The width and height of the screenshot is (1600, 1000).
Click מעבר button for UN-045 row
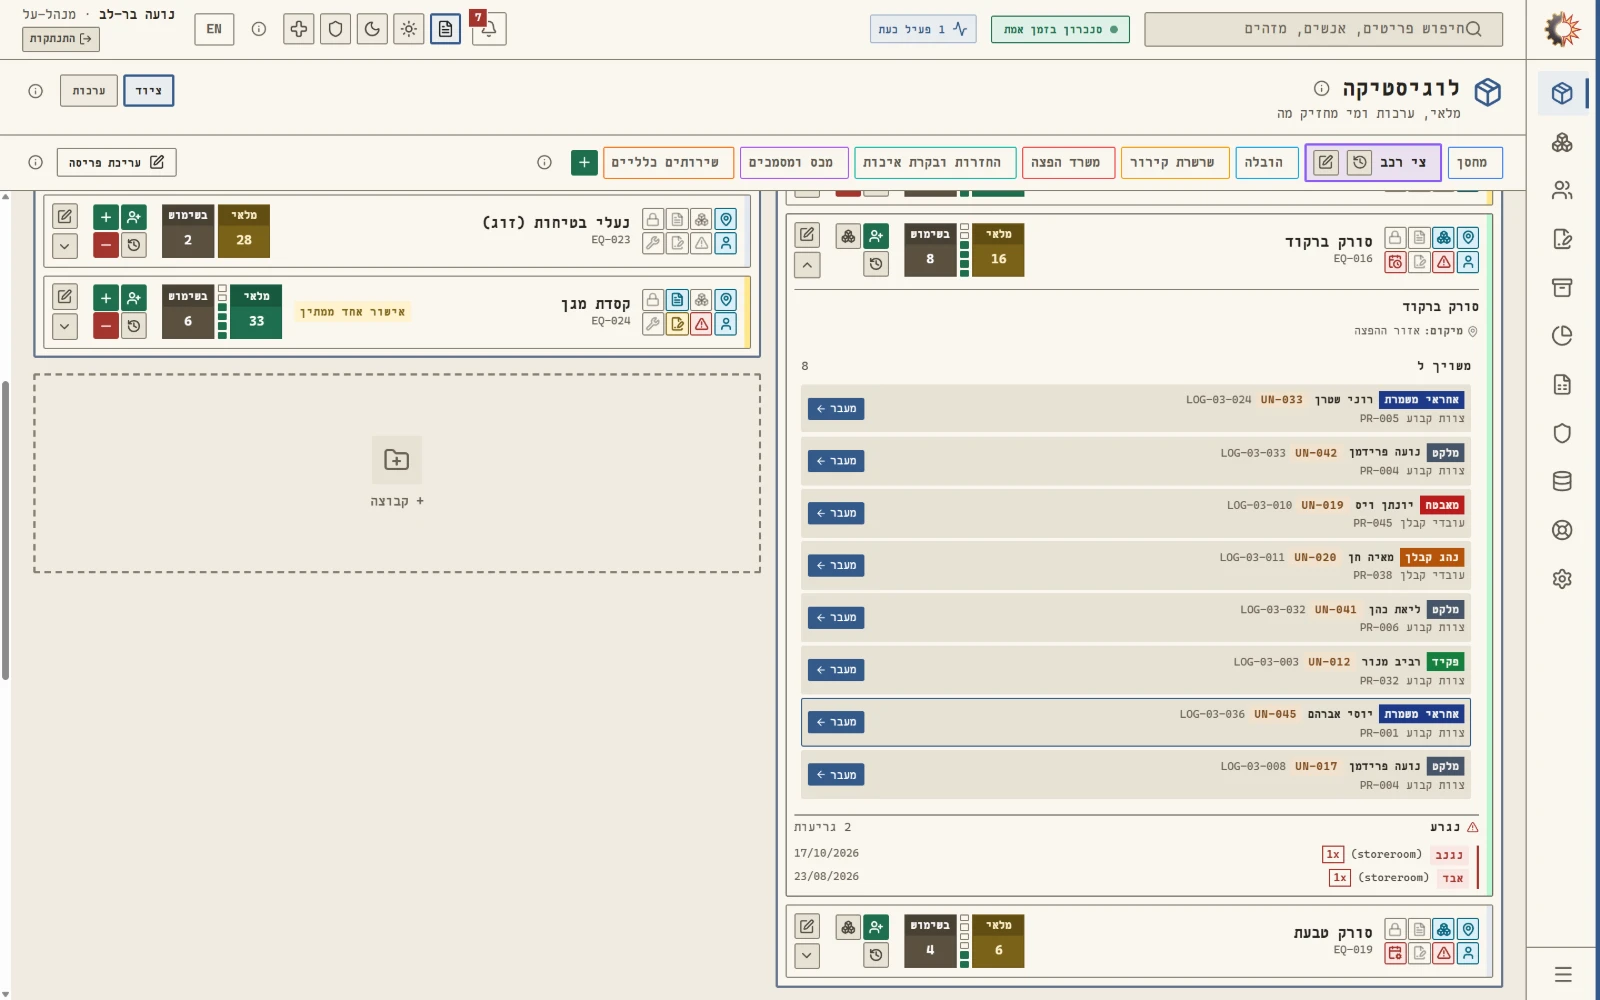point(836,722)
